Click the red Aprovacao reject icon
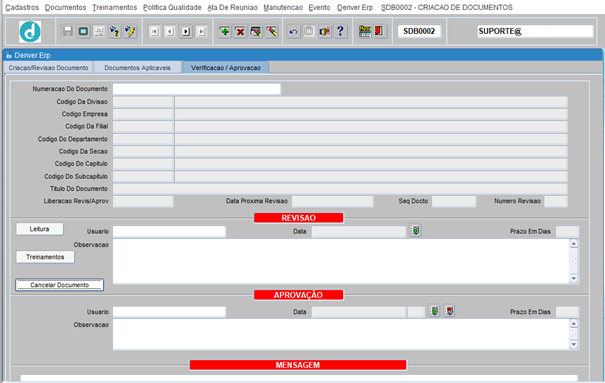The image size is (605, 383). (x=449, y=311)
